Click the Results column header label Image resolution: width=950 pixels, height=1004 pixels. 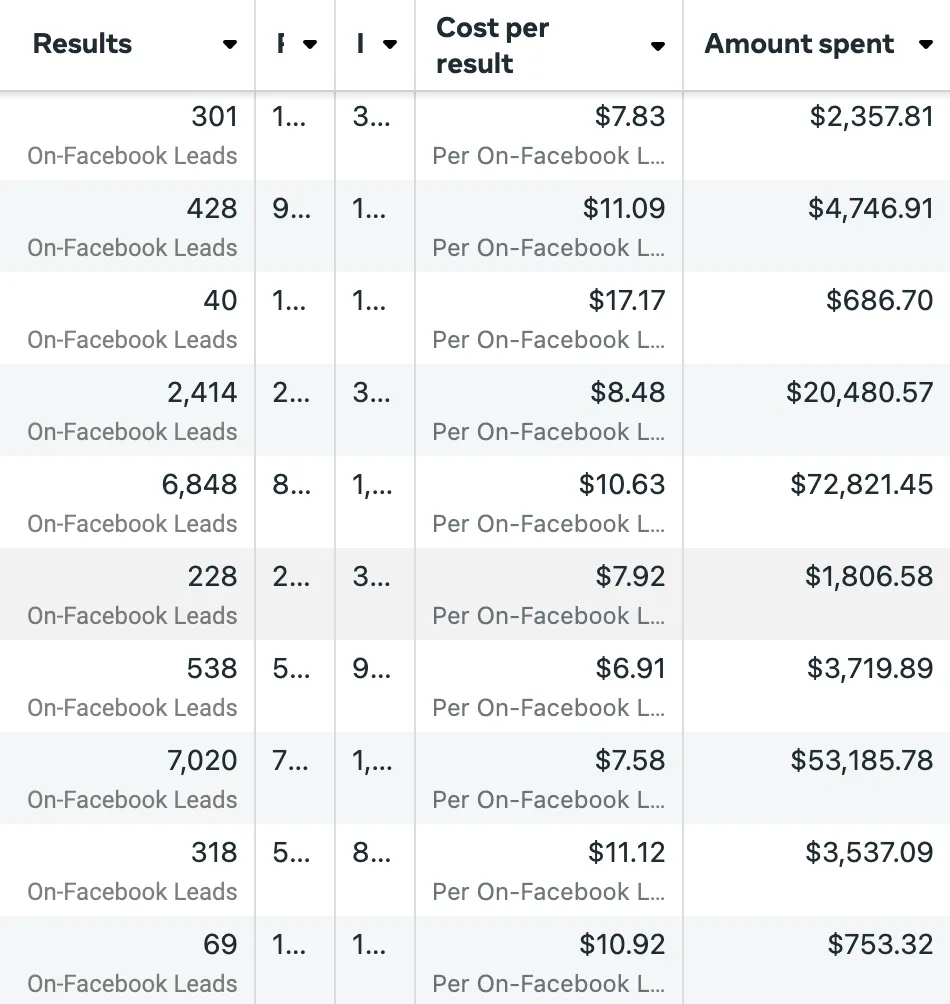(x=82, y=44)
